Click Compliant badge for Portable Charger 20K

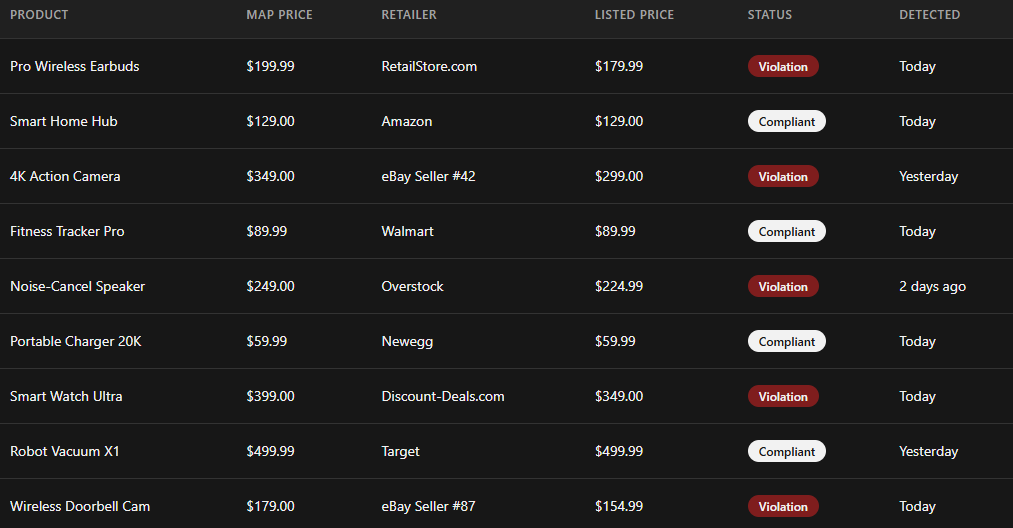[786, 342]
